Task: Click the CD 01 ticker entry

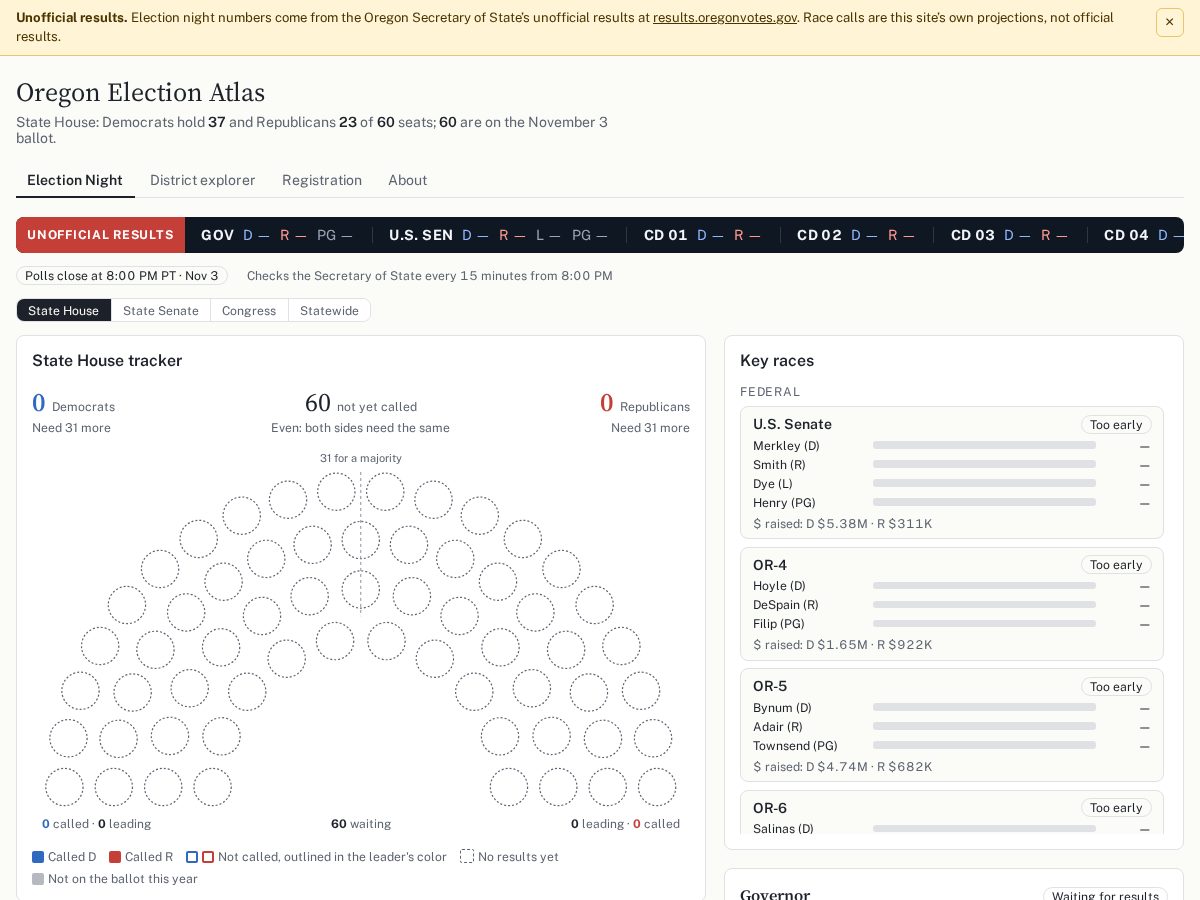Action: coord(702,235)
